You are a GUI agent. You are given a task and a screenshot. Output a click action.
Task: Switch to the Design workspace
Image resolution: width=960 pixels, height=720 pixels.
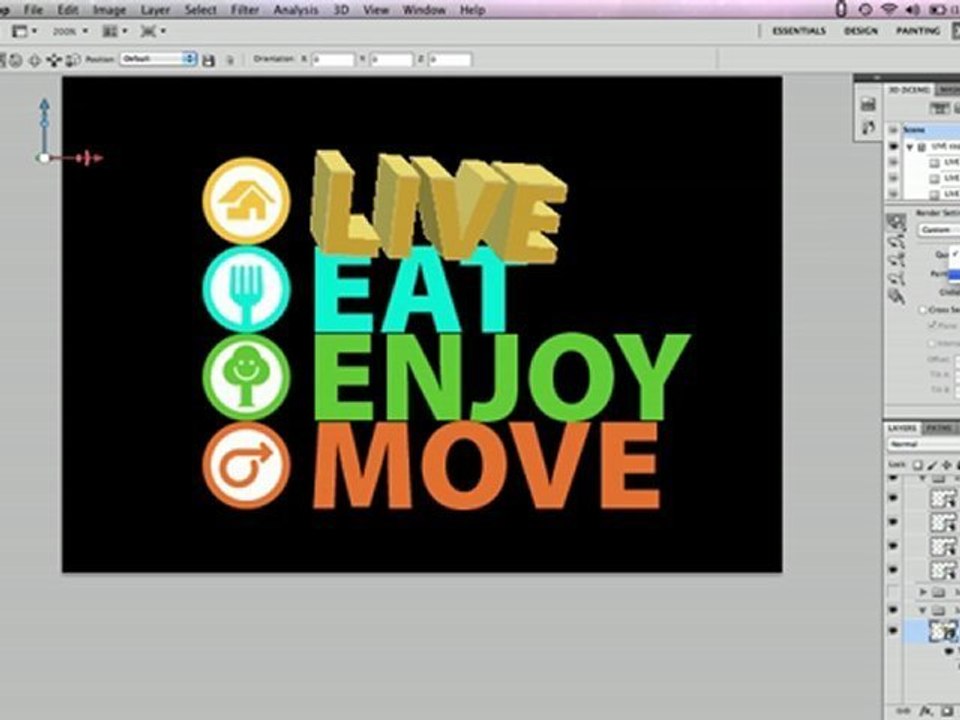(x=860, y=31)
